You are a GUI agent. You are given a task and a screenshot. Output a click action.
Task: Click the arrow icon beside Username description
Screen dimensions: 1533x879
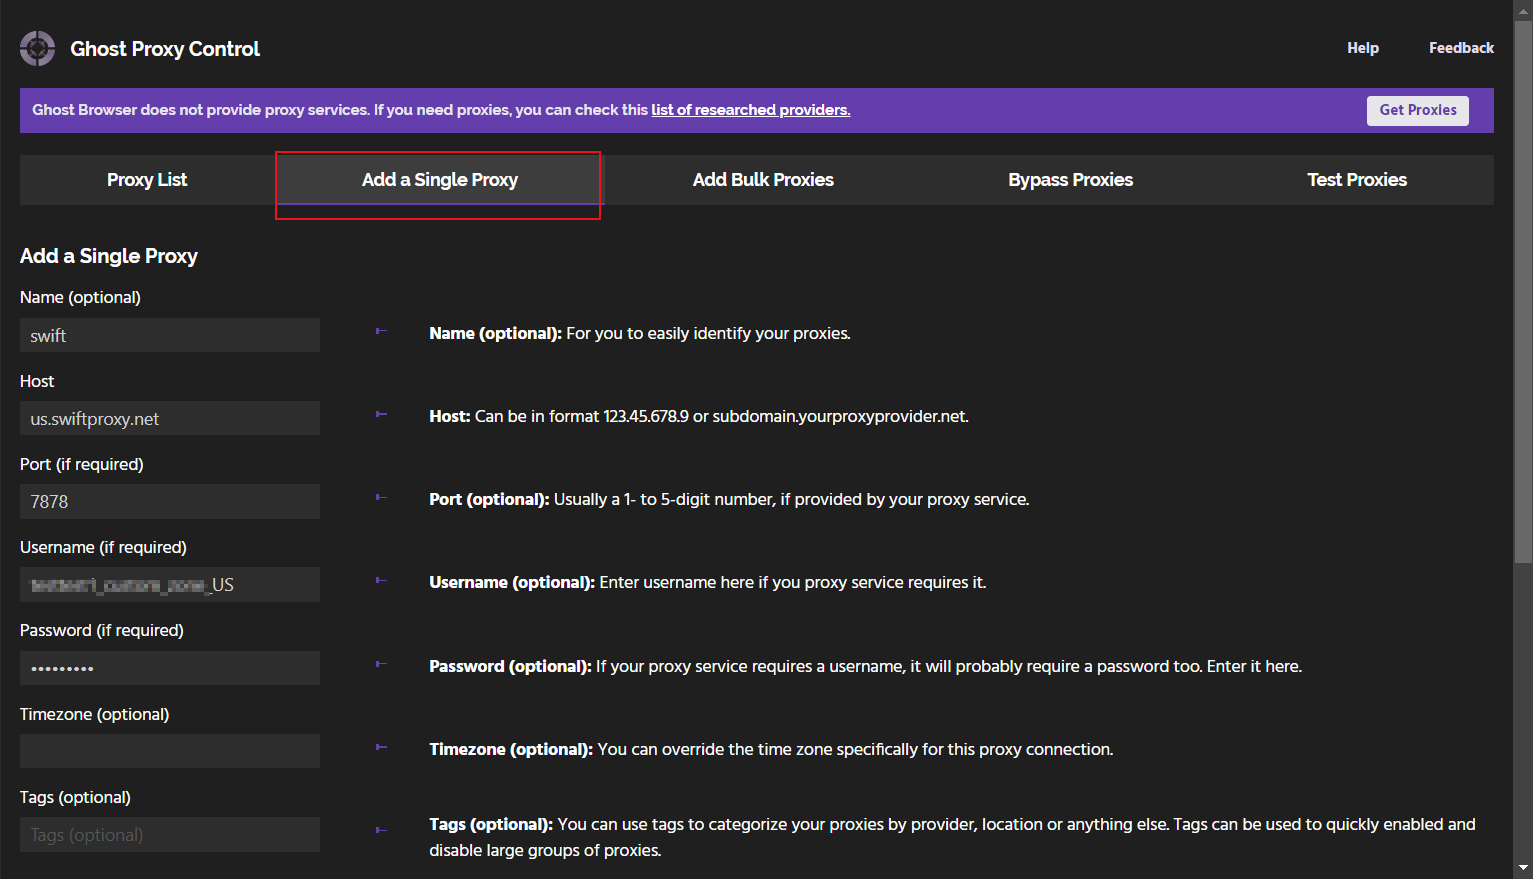[381, 581]
